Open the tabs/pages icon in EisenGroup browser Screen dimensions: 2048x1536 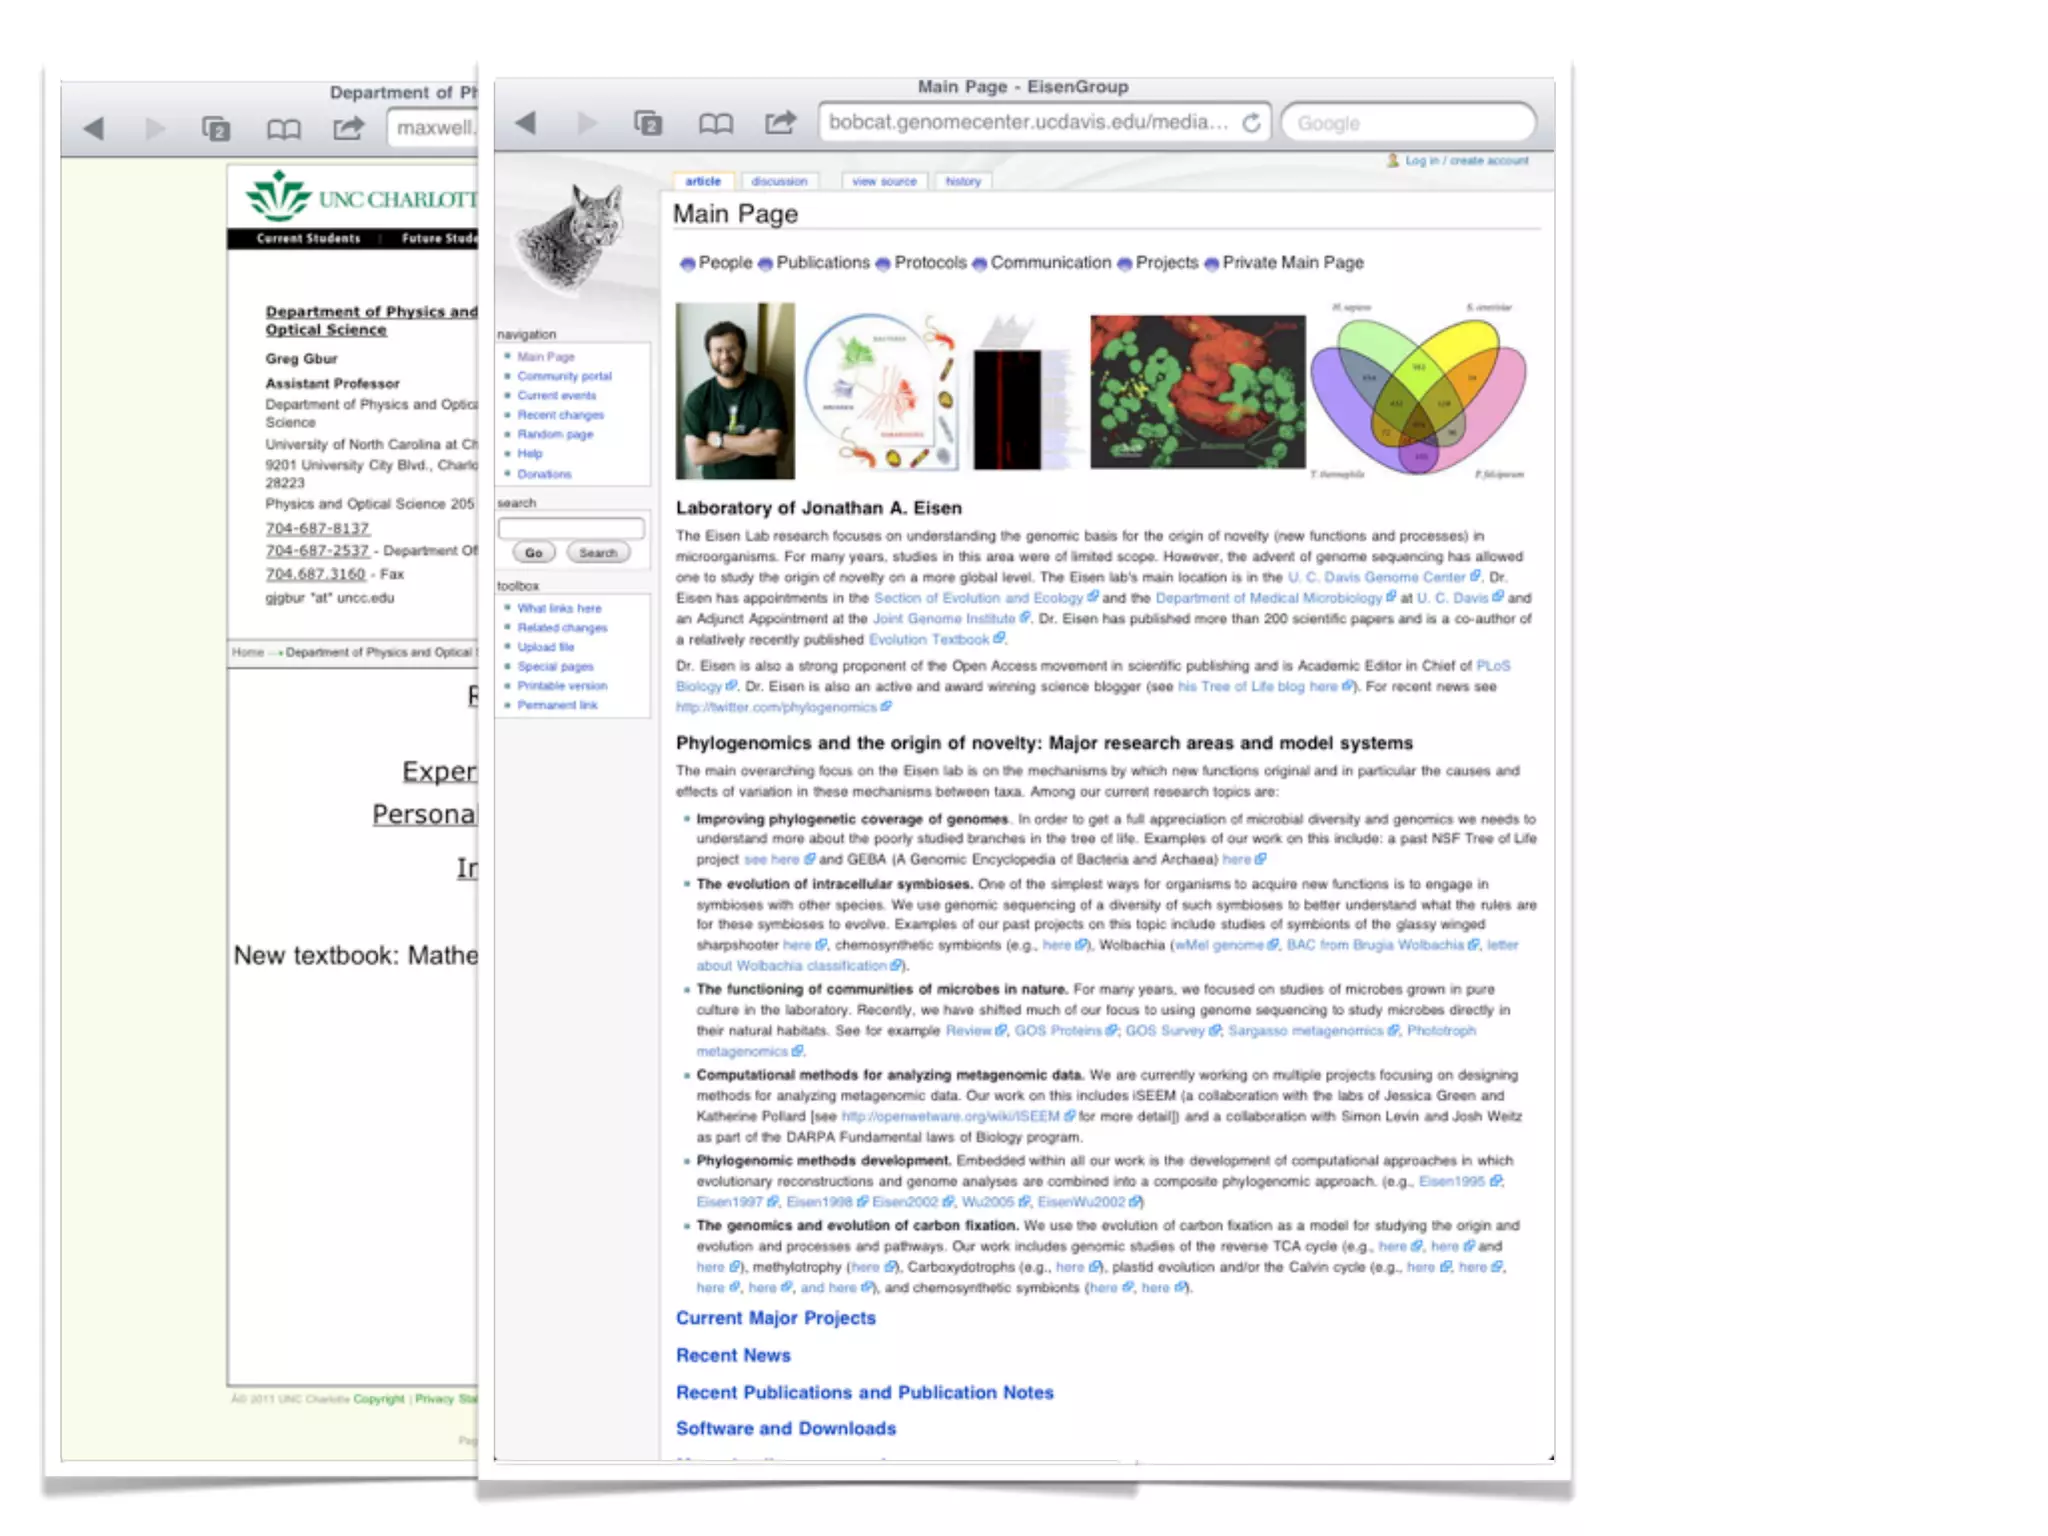coord(648,123)
